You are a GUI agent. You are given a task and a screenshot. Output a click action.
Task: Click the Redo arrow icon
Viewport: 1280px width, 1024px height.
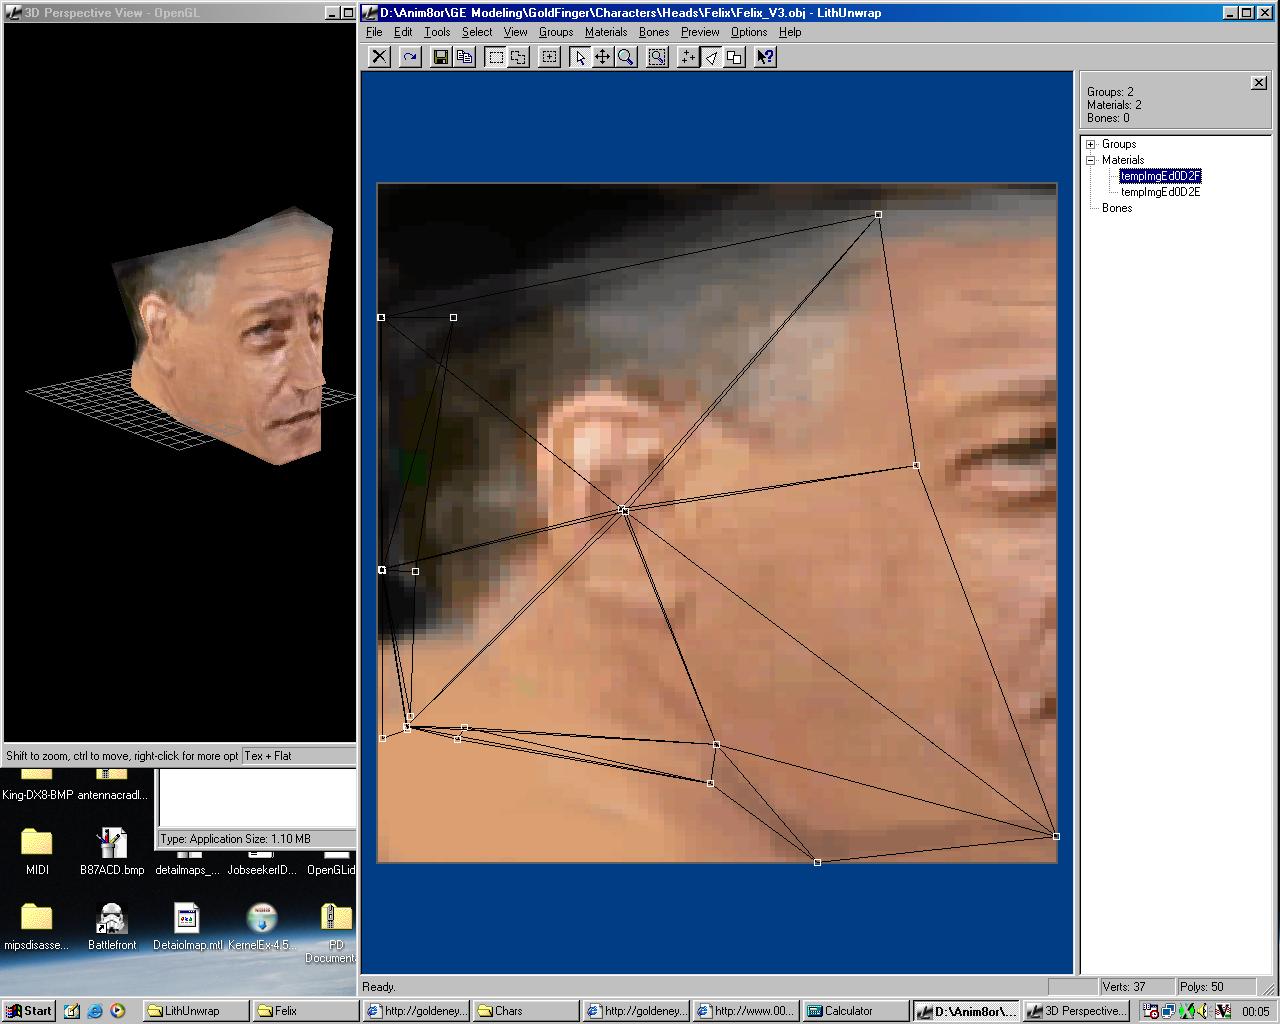(409, 57)
